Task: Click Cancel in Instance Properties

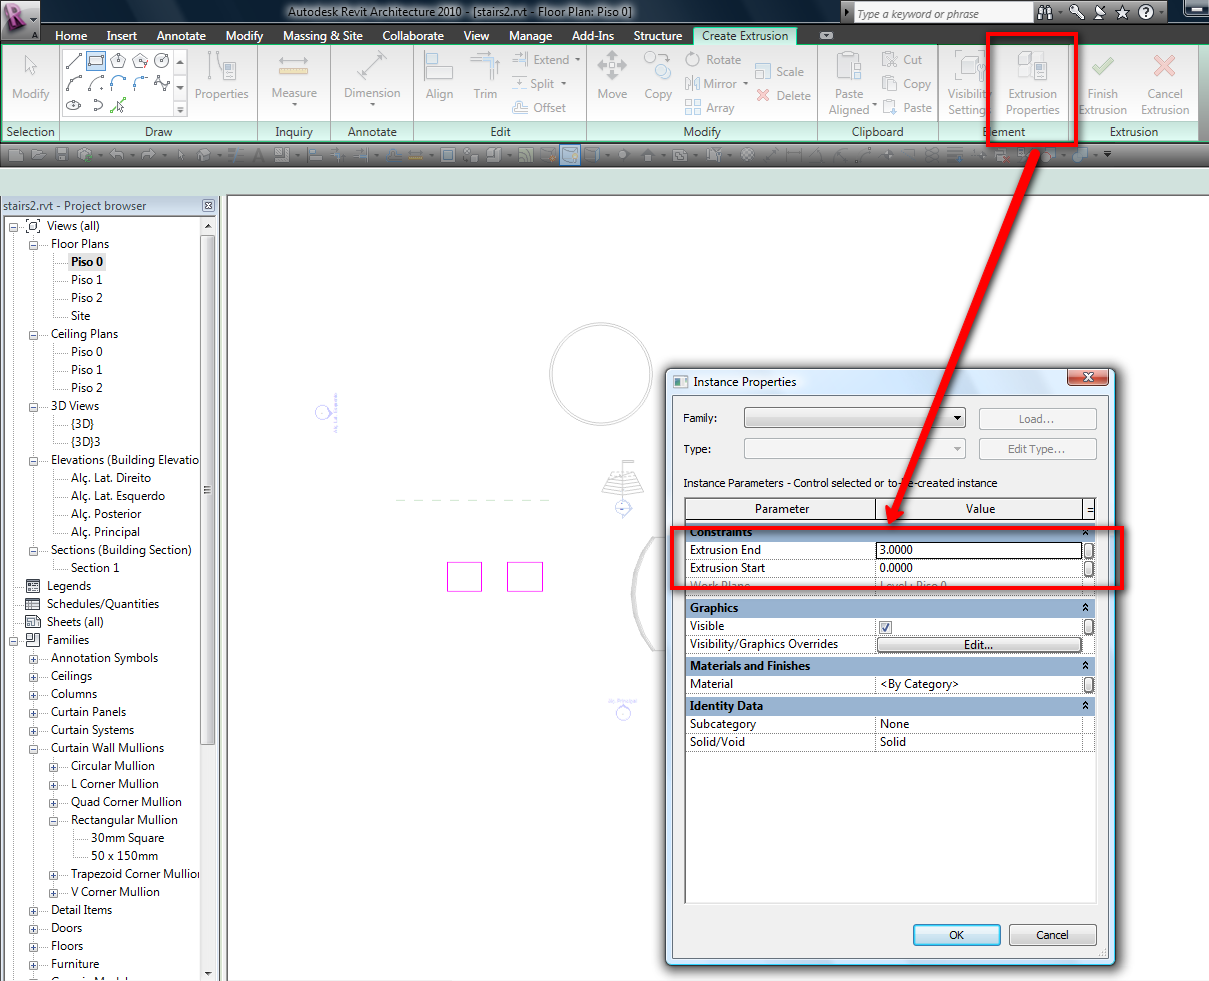Action: [x=1052, y=935]
